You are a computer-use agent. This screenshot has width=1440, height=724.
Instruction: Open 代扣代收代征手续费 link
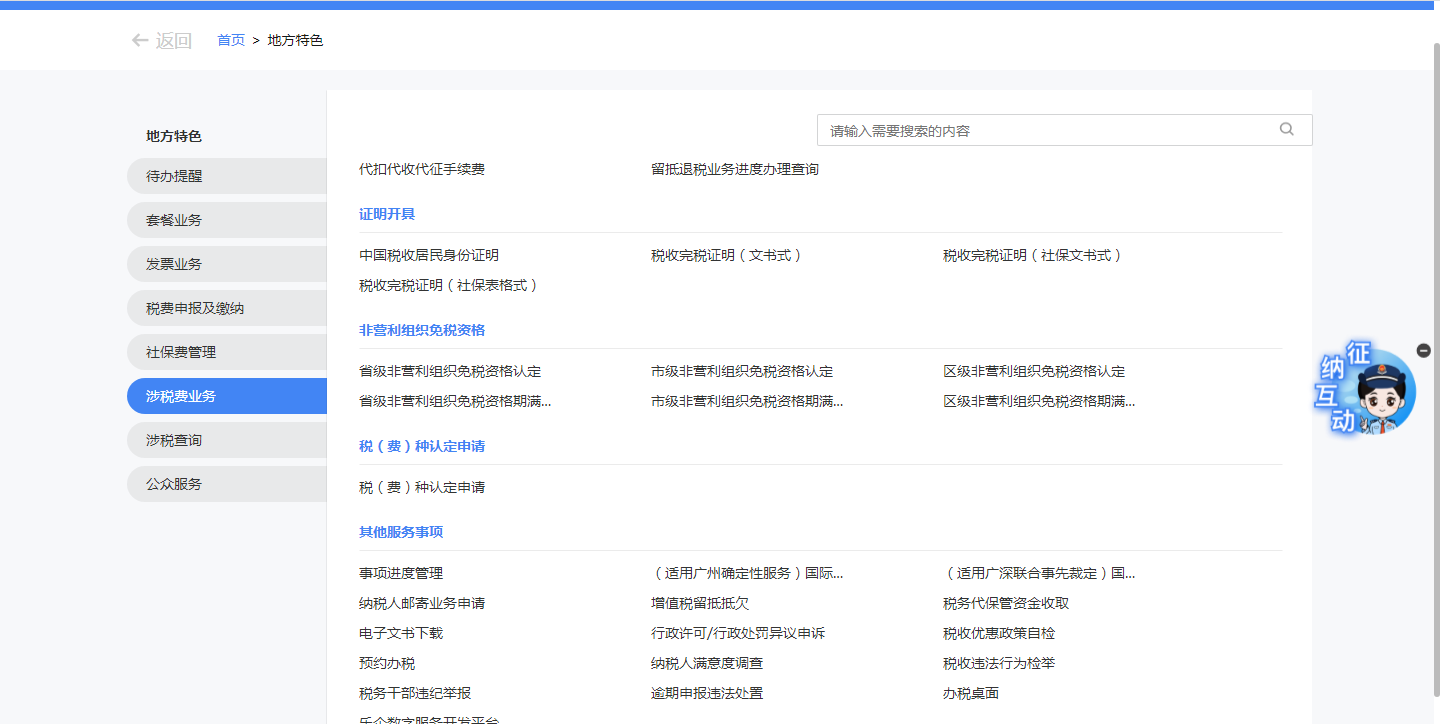click(422, 169)
